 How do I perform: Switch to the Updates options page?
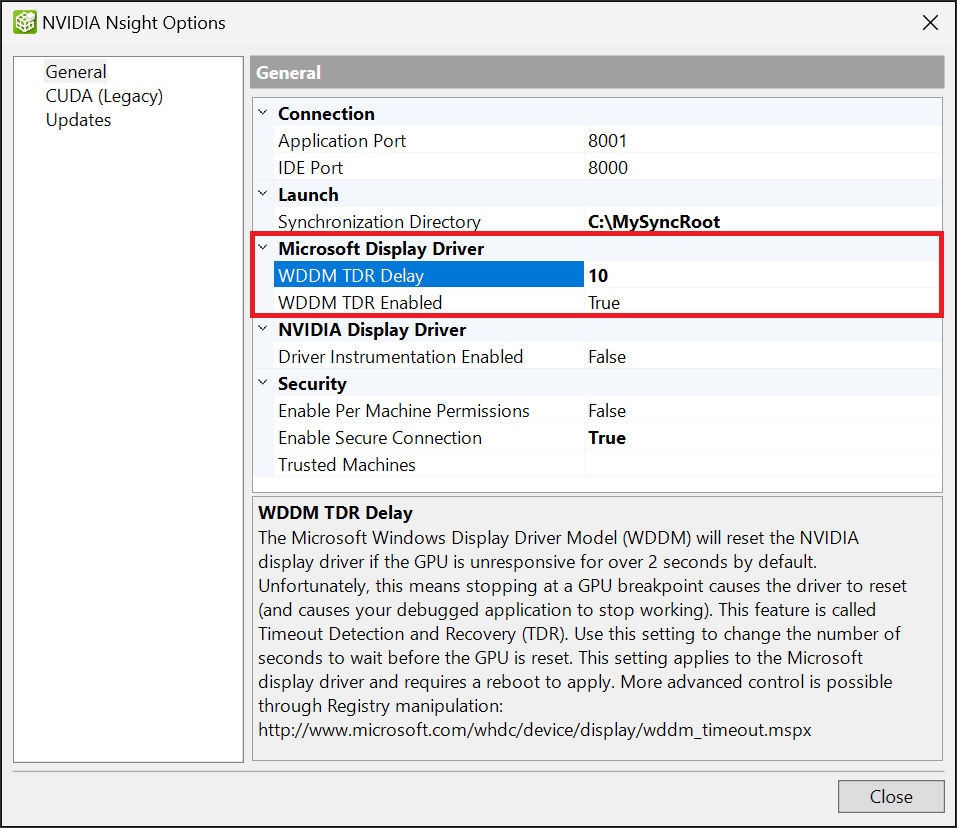pos(78,120)
